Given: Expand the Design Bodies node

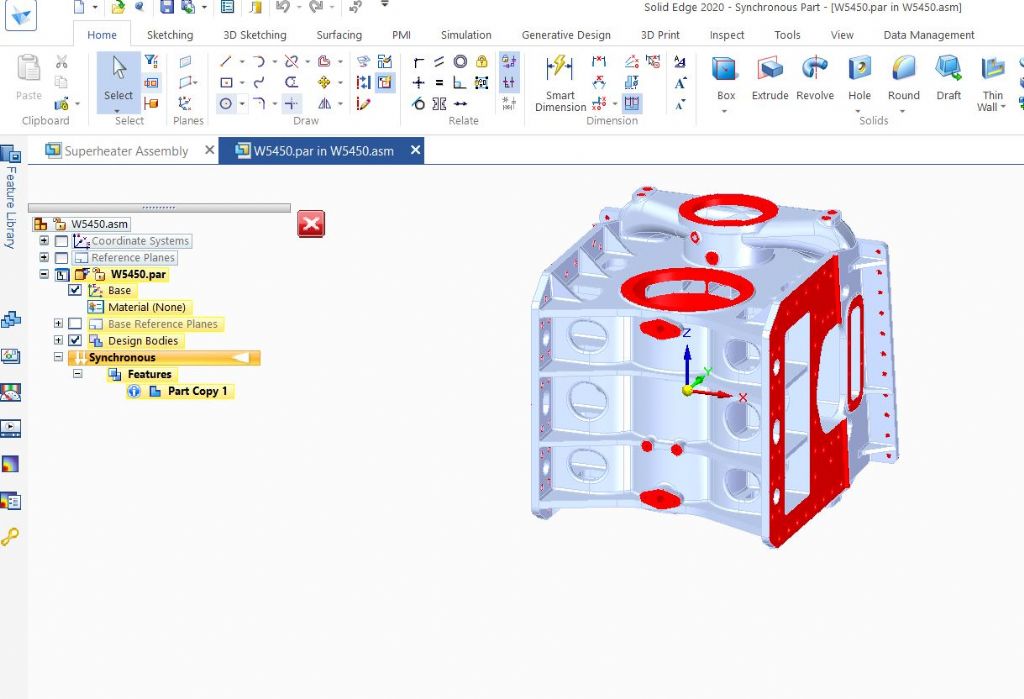Looking at the screenshot, I should [x=58, y=340].
